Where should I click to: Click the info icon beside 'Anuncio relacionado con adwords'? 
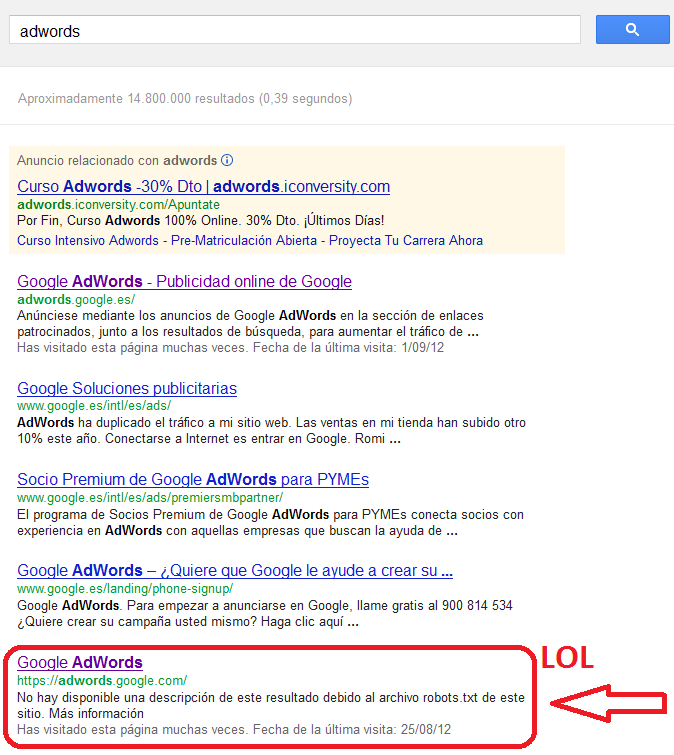(227, 160)
